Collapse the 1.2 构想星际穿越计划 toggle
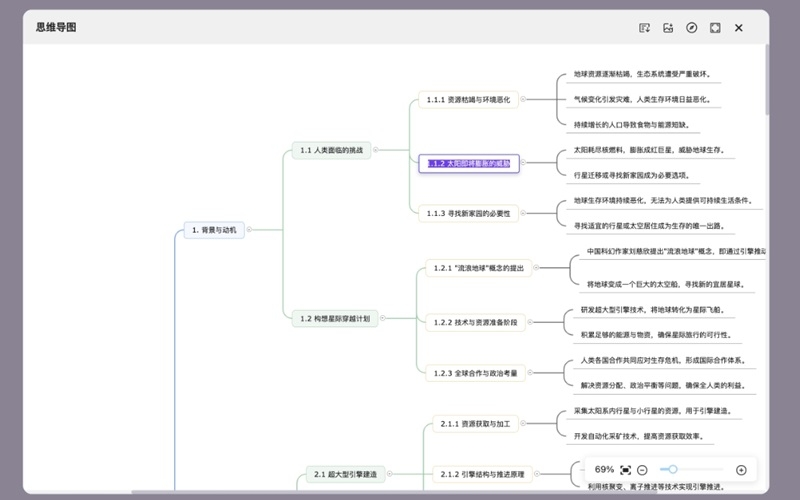The width and height of the screenshot is (800, 500). [x=383, y=318]
